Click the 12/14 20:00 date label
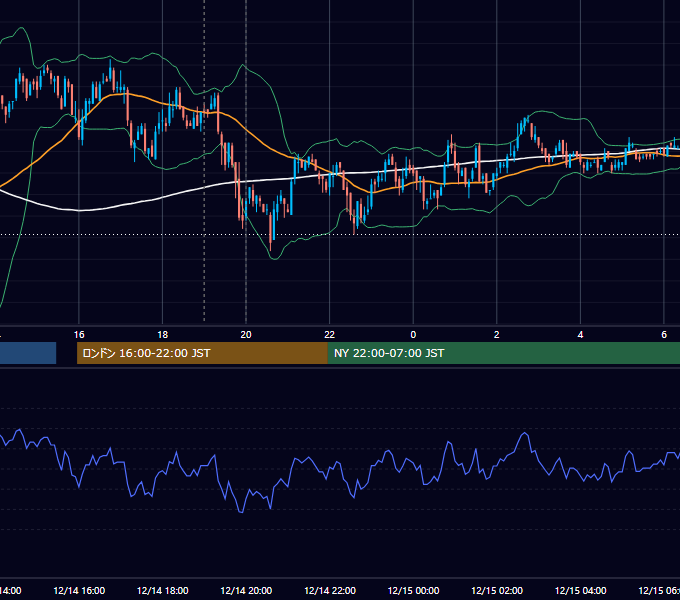The width and height of the screenshot is (680, 600). [246, 591]
